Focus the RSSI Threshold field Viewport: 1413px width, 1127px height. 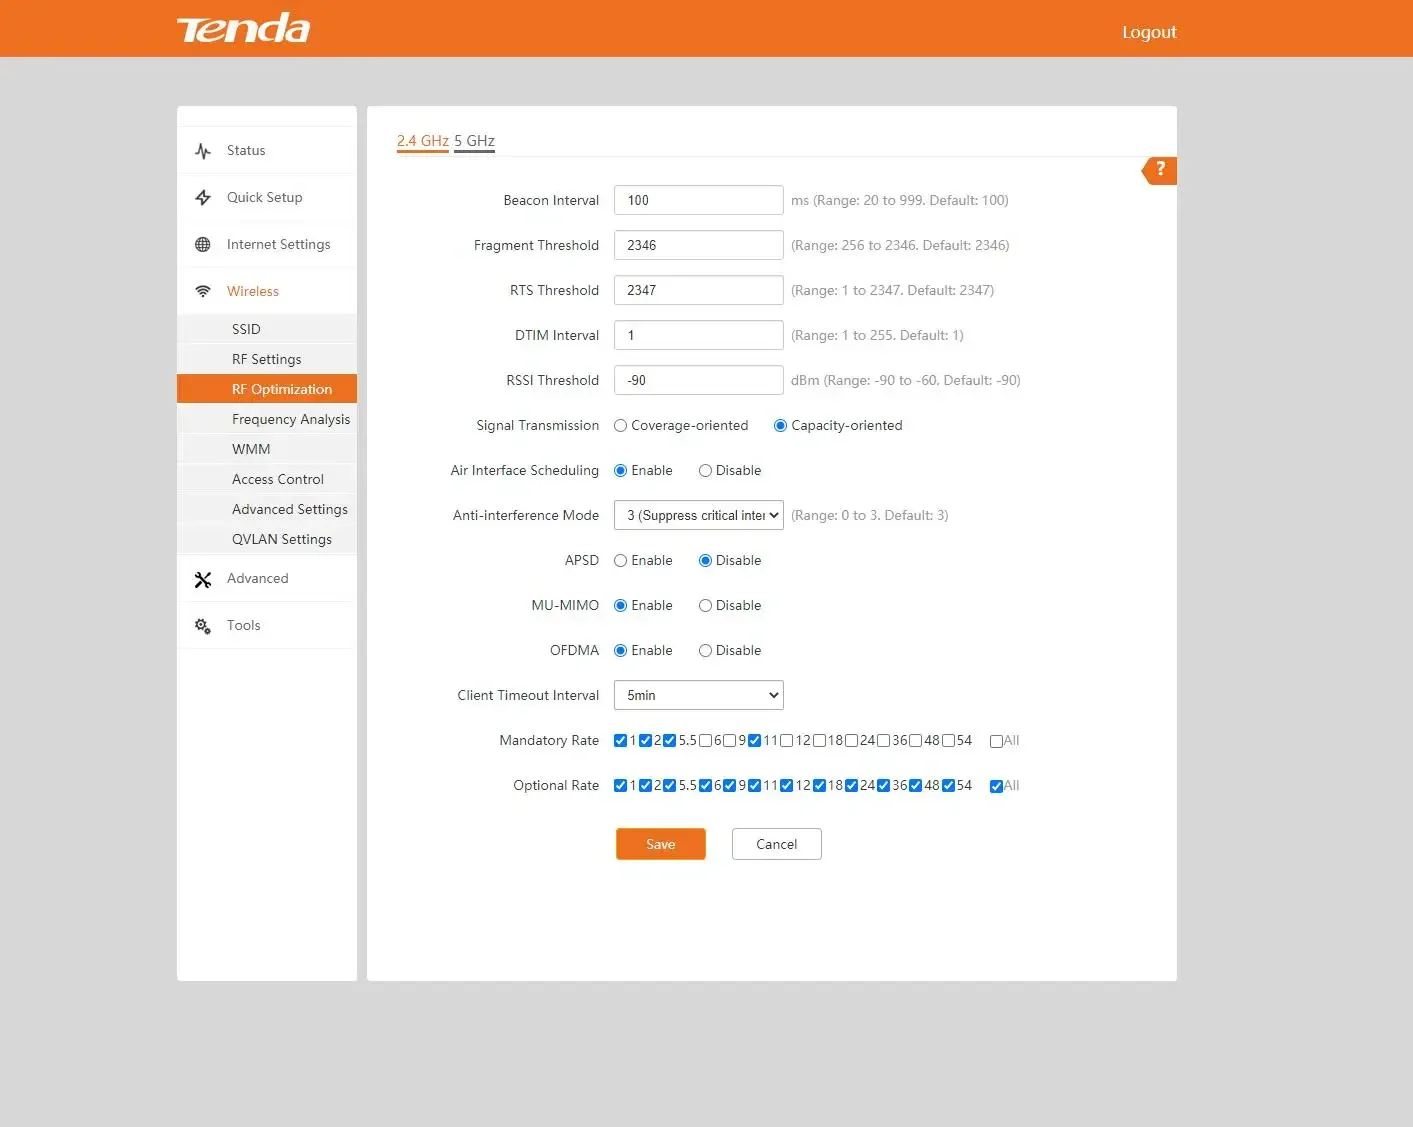[699, 380]
